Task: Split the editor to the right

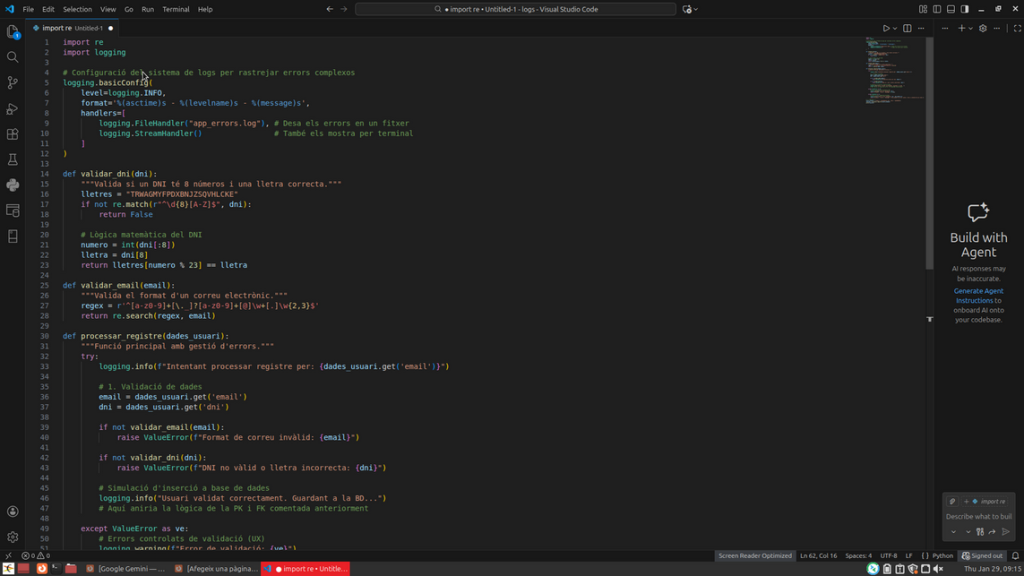Action: coord(907,28)
